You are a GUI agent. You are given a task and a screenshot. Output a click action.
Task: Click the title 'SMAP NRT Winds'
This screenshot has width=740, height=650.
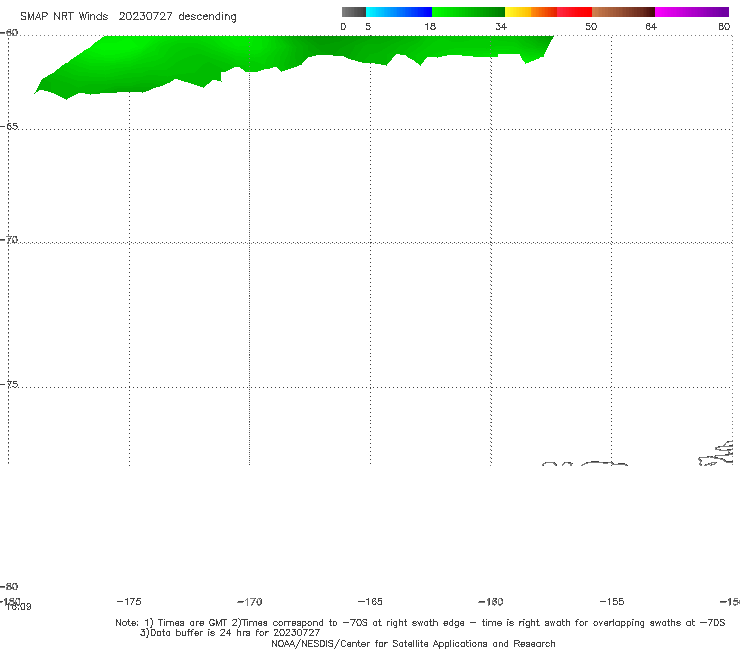[x=64, y=17]
